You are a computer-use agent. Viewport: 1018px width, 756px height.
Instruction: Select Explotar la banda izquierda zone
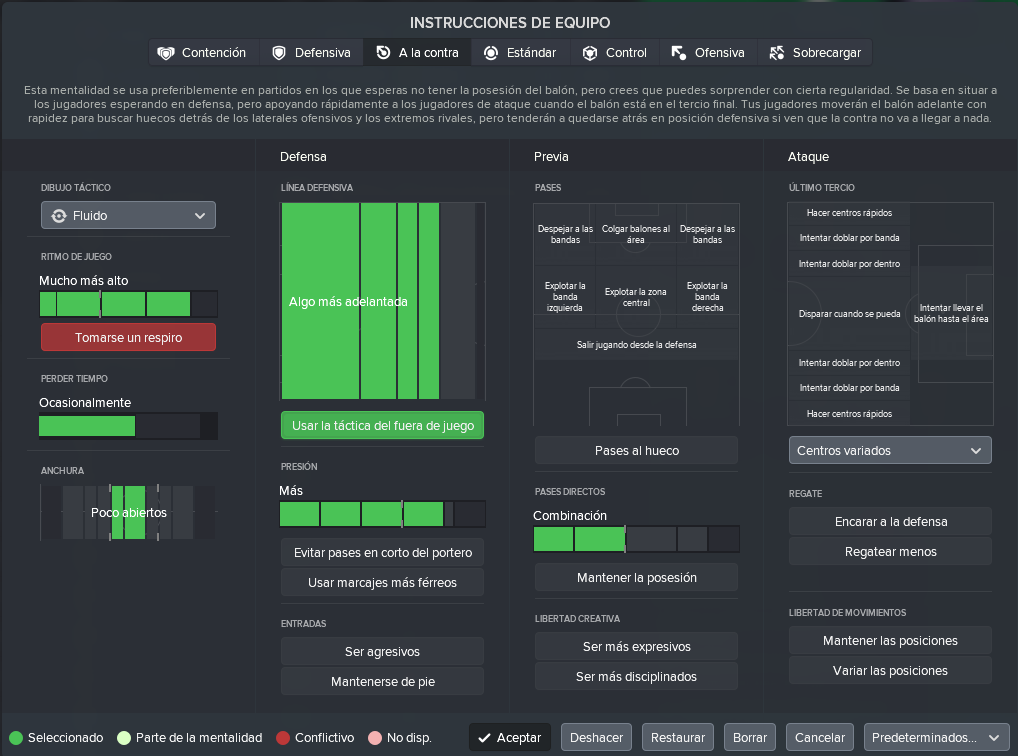(x=565, y=297)
